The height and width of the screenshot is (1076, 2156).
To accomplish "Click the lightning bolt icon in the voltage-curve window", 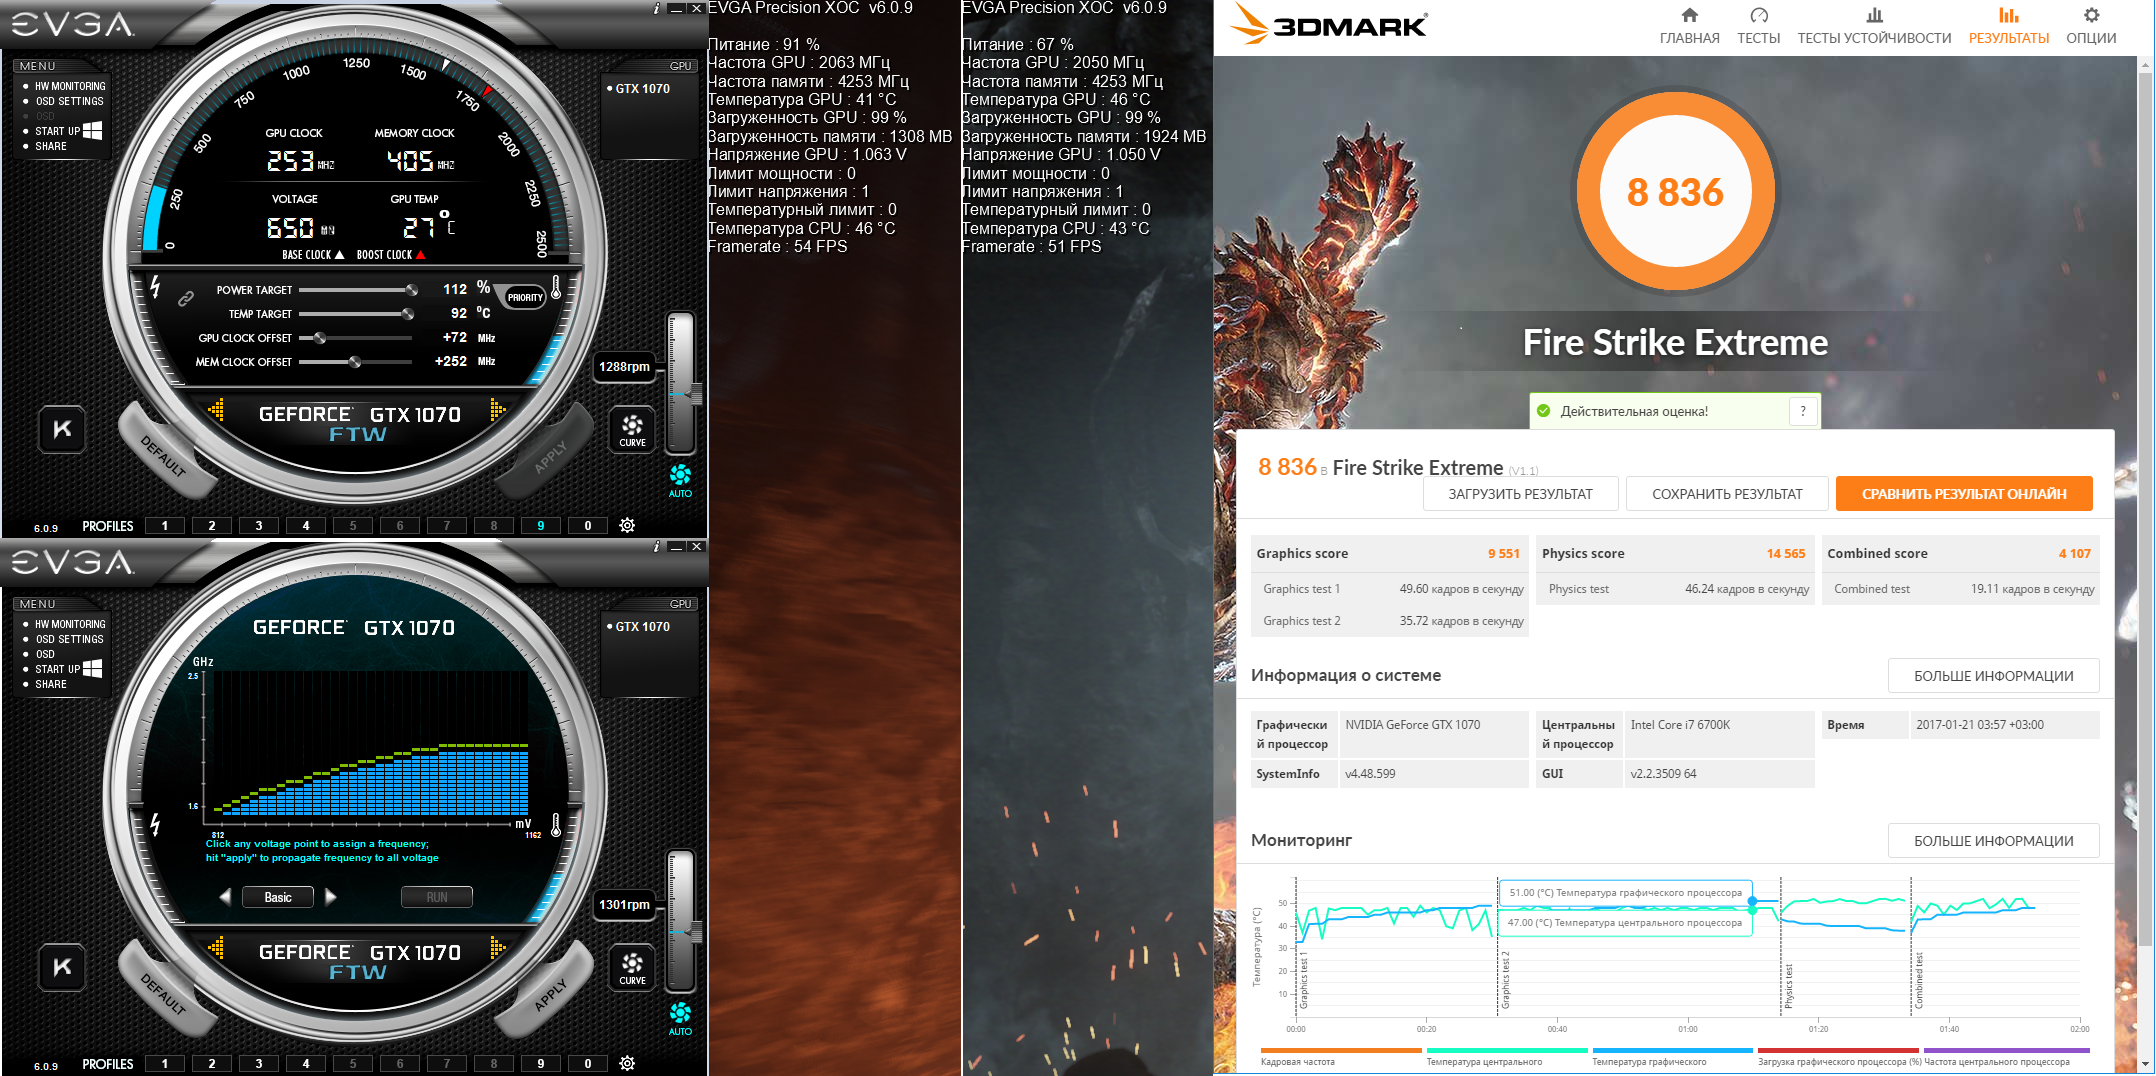I will (155, 824).
